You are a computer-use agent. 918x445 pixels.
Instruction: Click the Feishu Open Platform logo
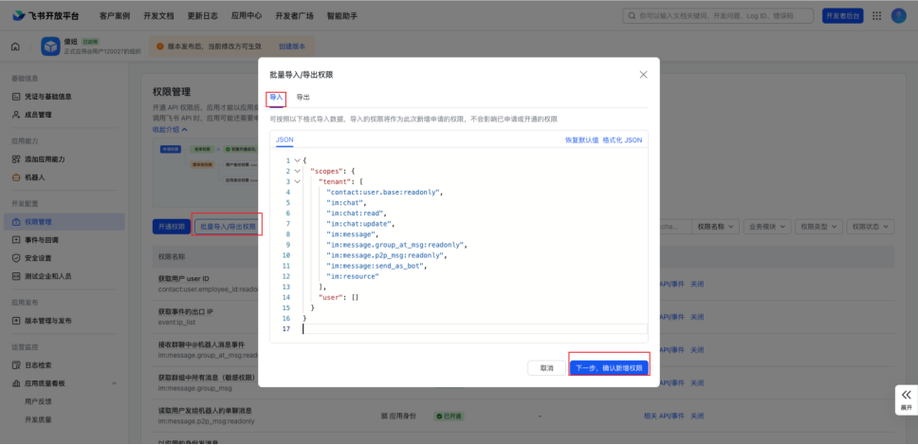(x=46, y=16)
